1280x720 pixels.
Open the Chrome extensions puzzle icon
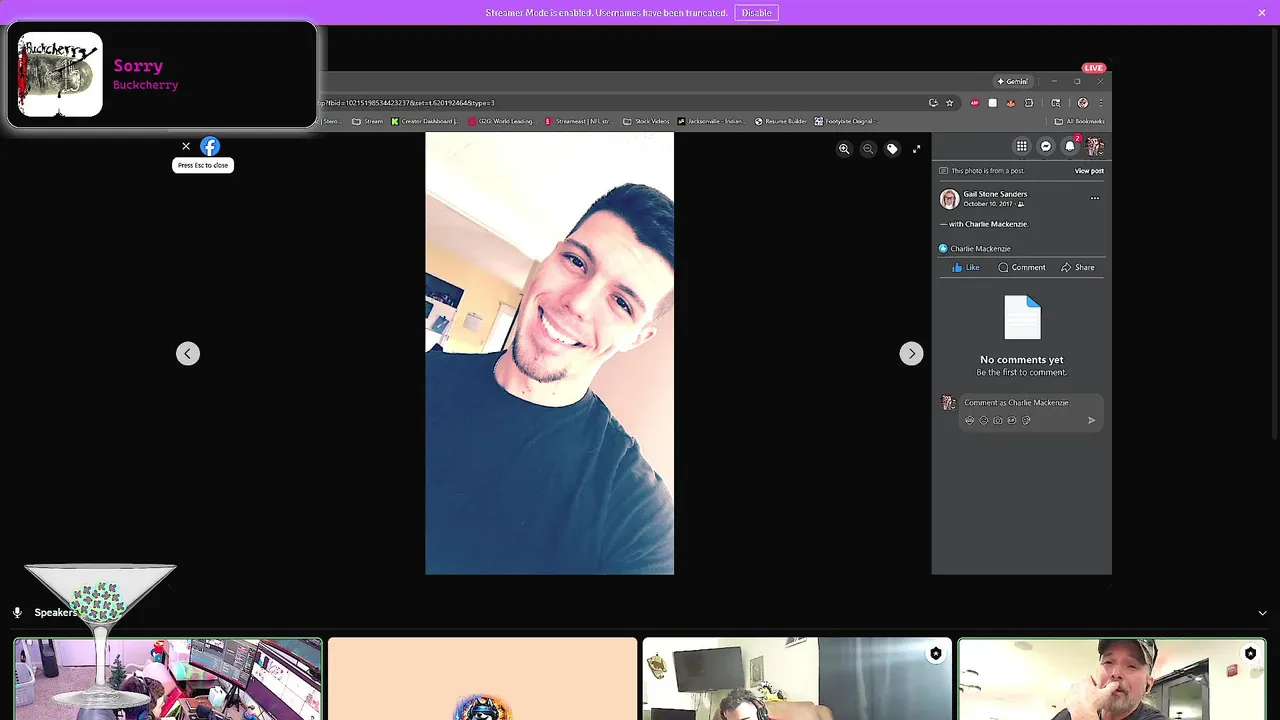coord(1029,103)
